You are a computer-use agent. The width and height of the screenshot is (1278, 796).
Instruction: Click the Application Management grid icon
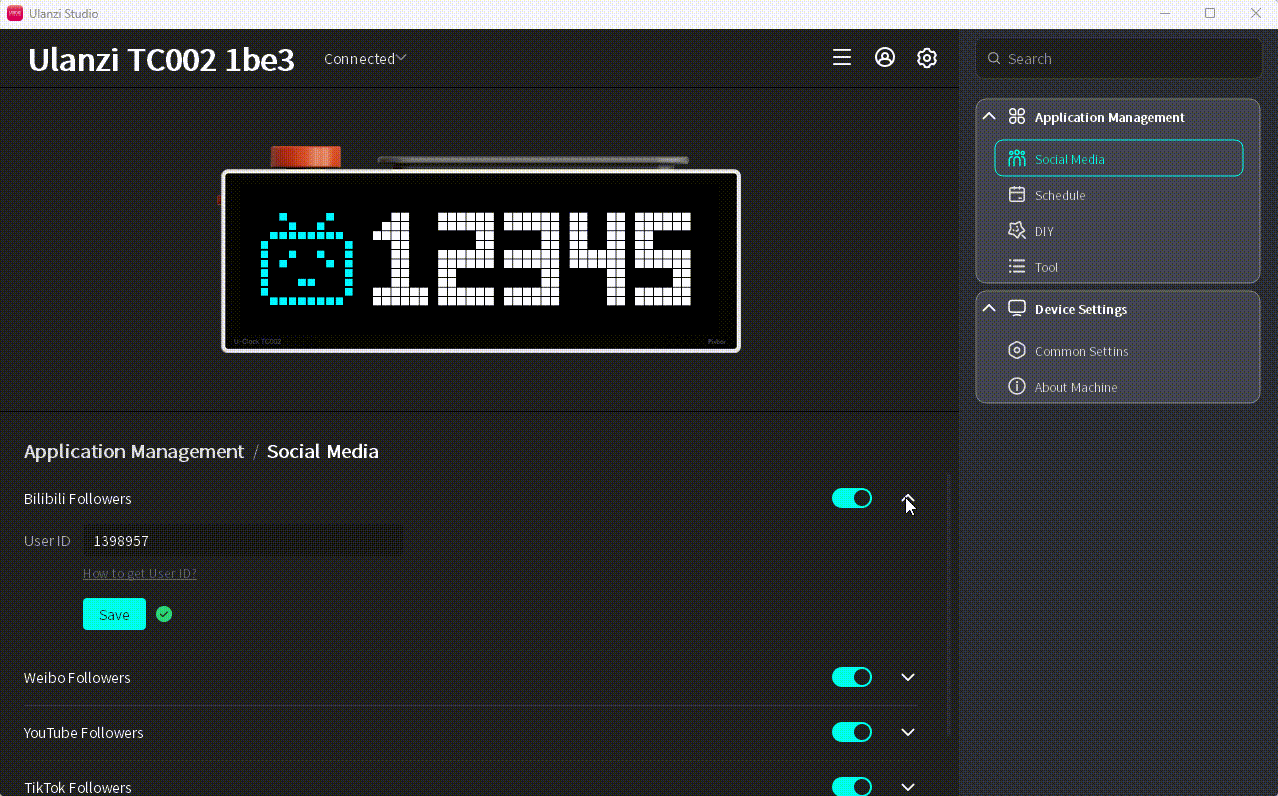(1017, 117)
